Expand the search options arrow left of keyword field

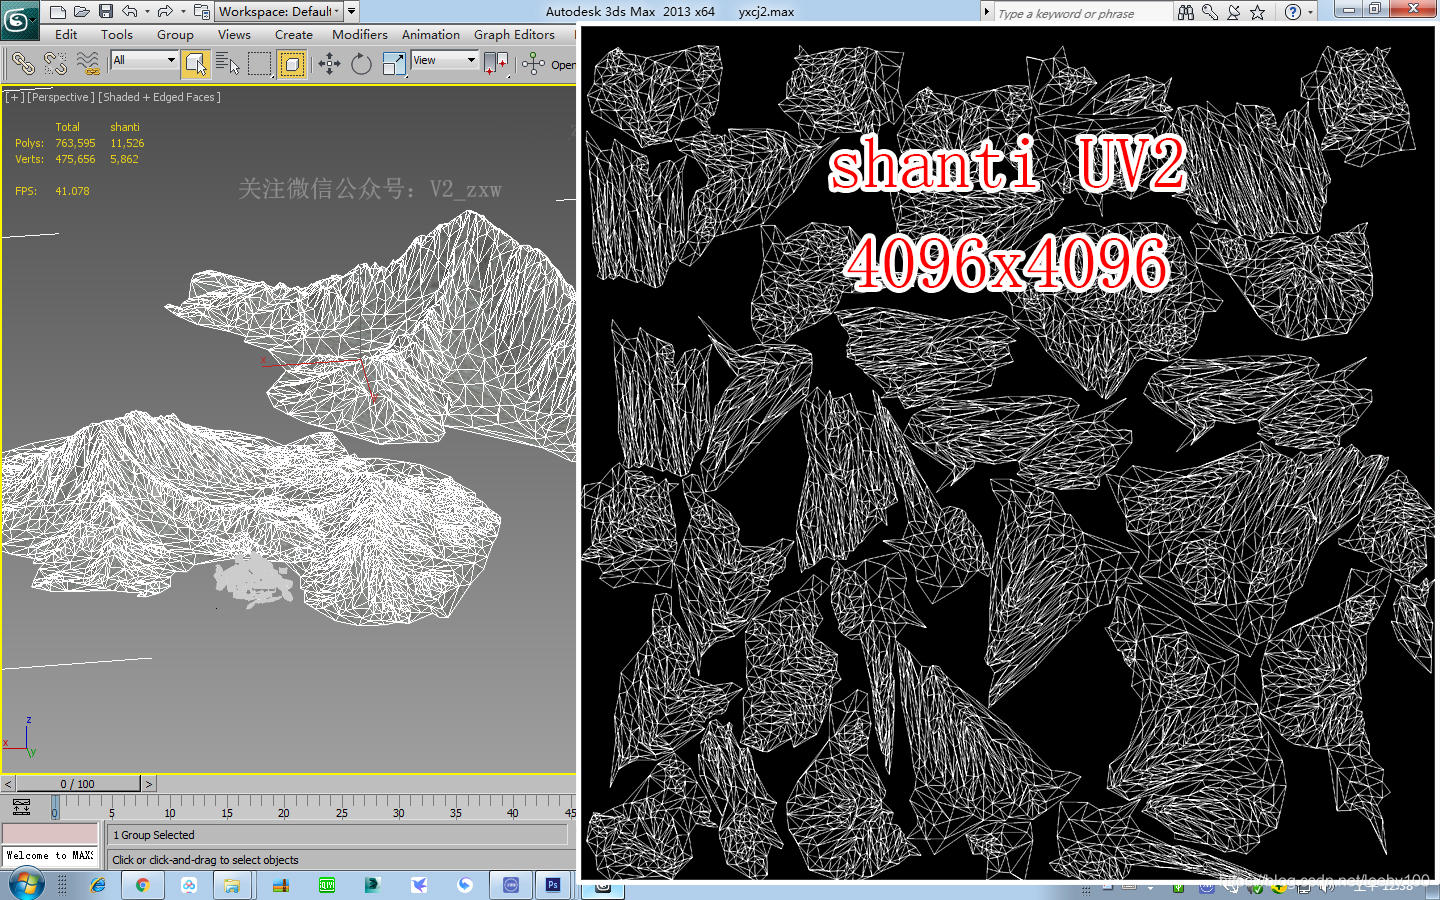987,12
